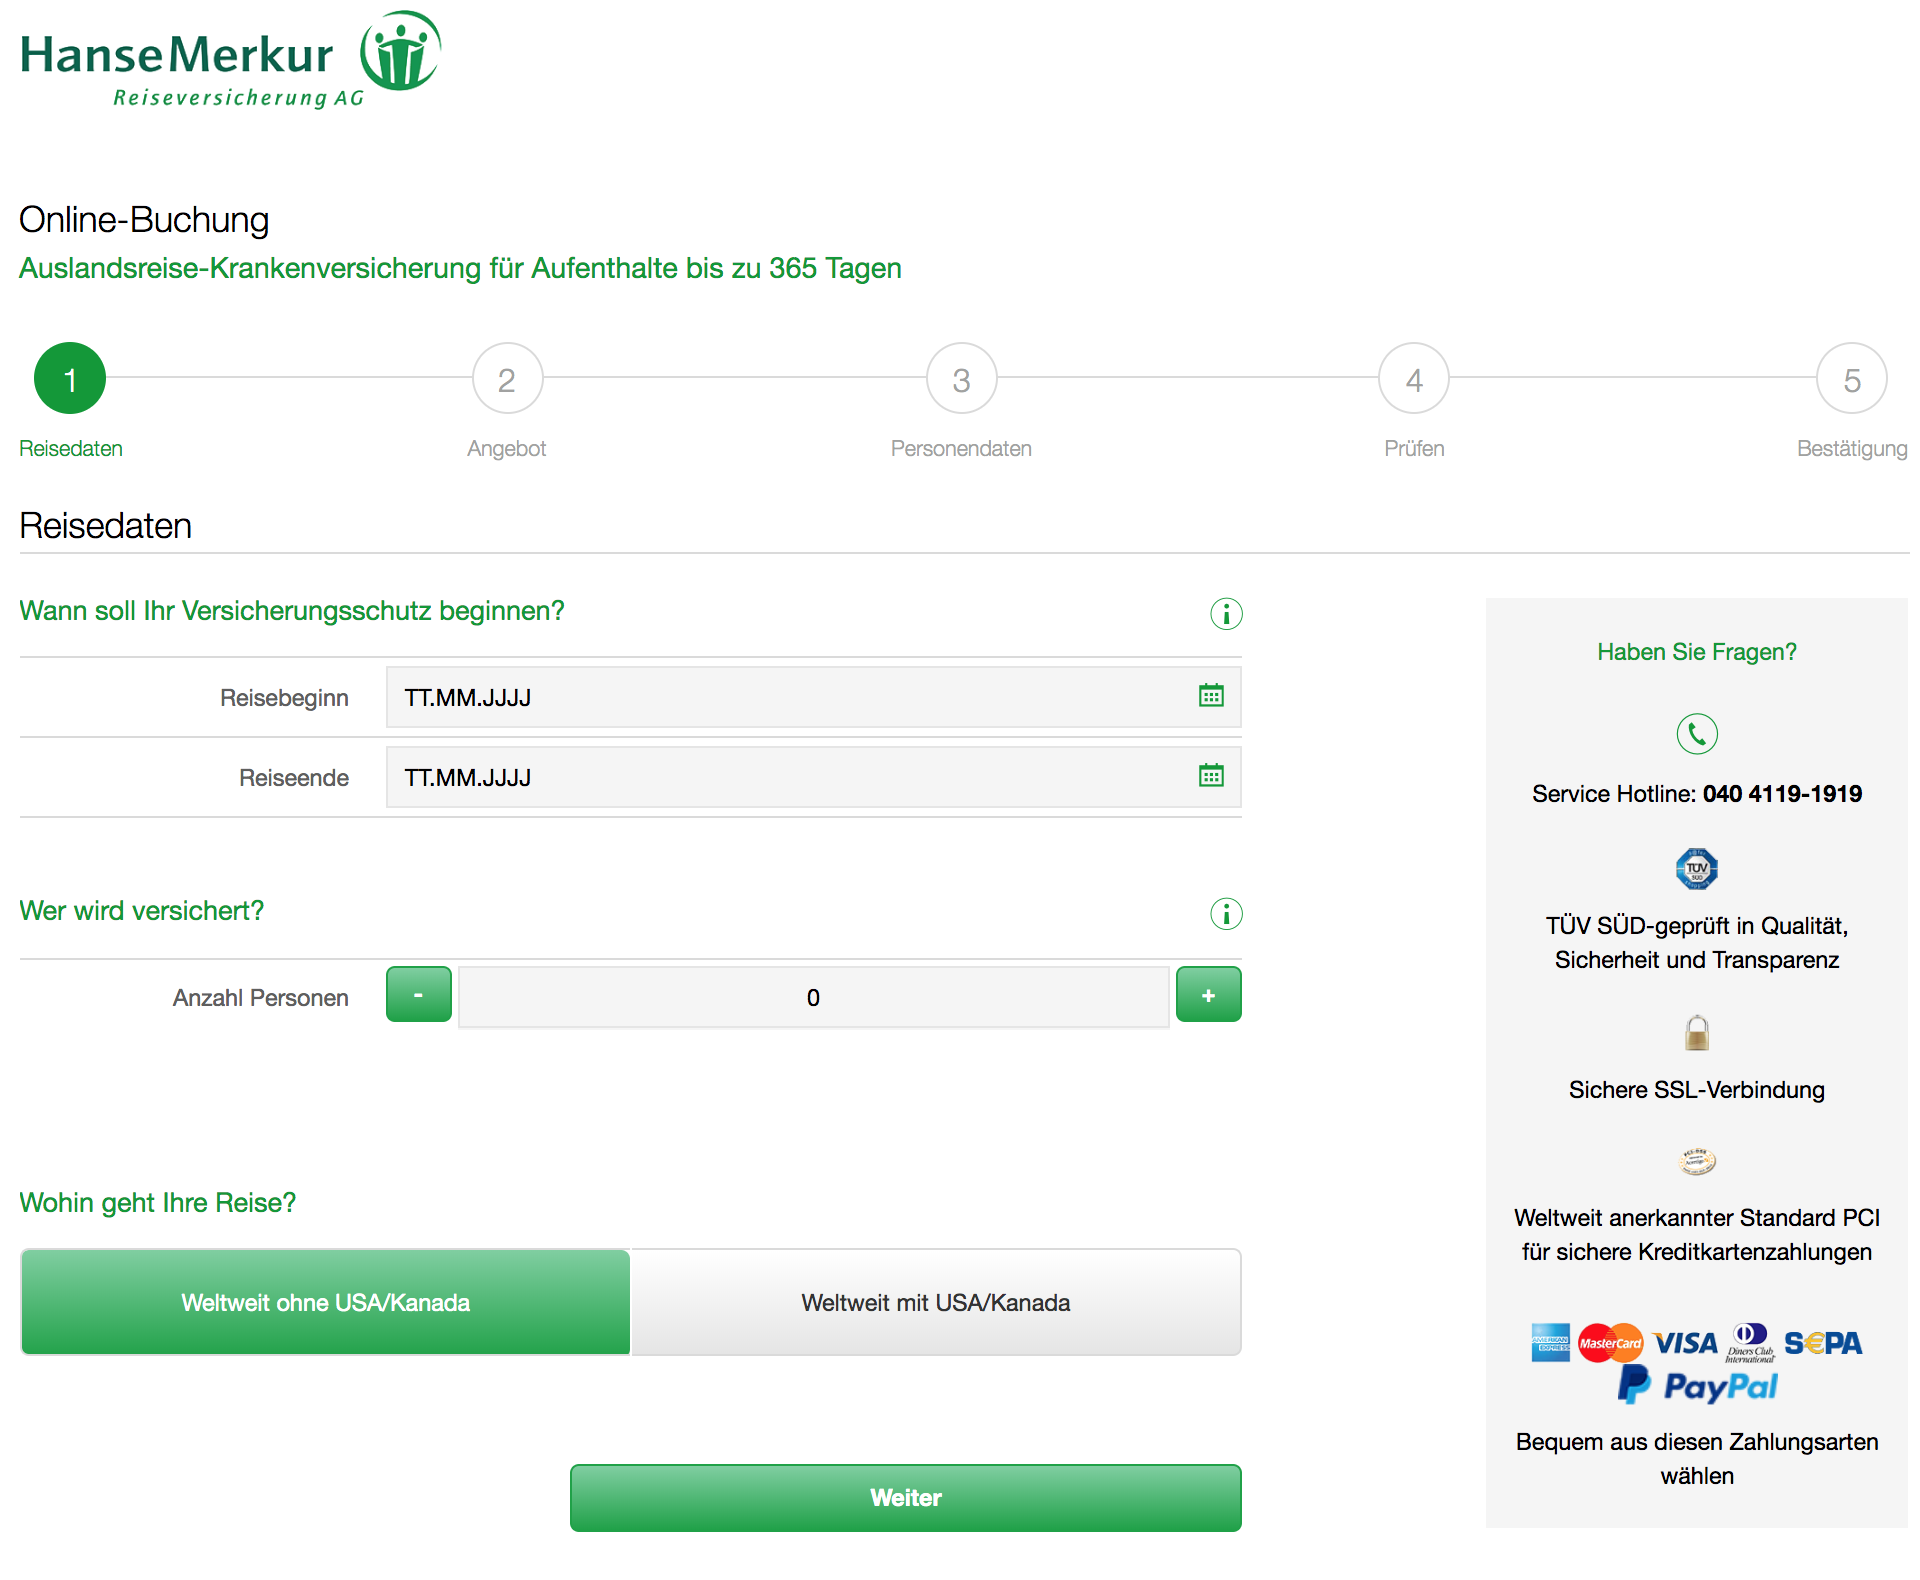Select 'Weltweit mit USA/Kanada' option
Viewport: 1920px width, 1580px height.
pyautogui.click(x=936, y=1302)
